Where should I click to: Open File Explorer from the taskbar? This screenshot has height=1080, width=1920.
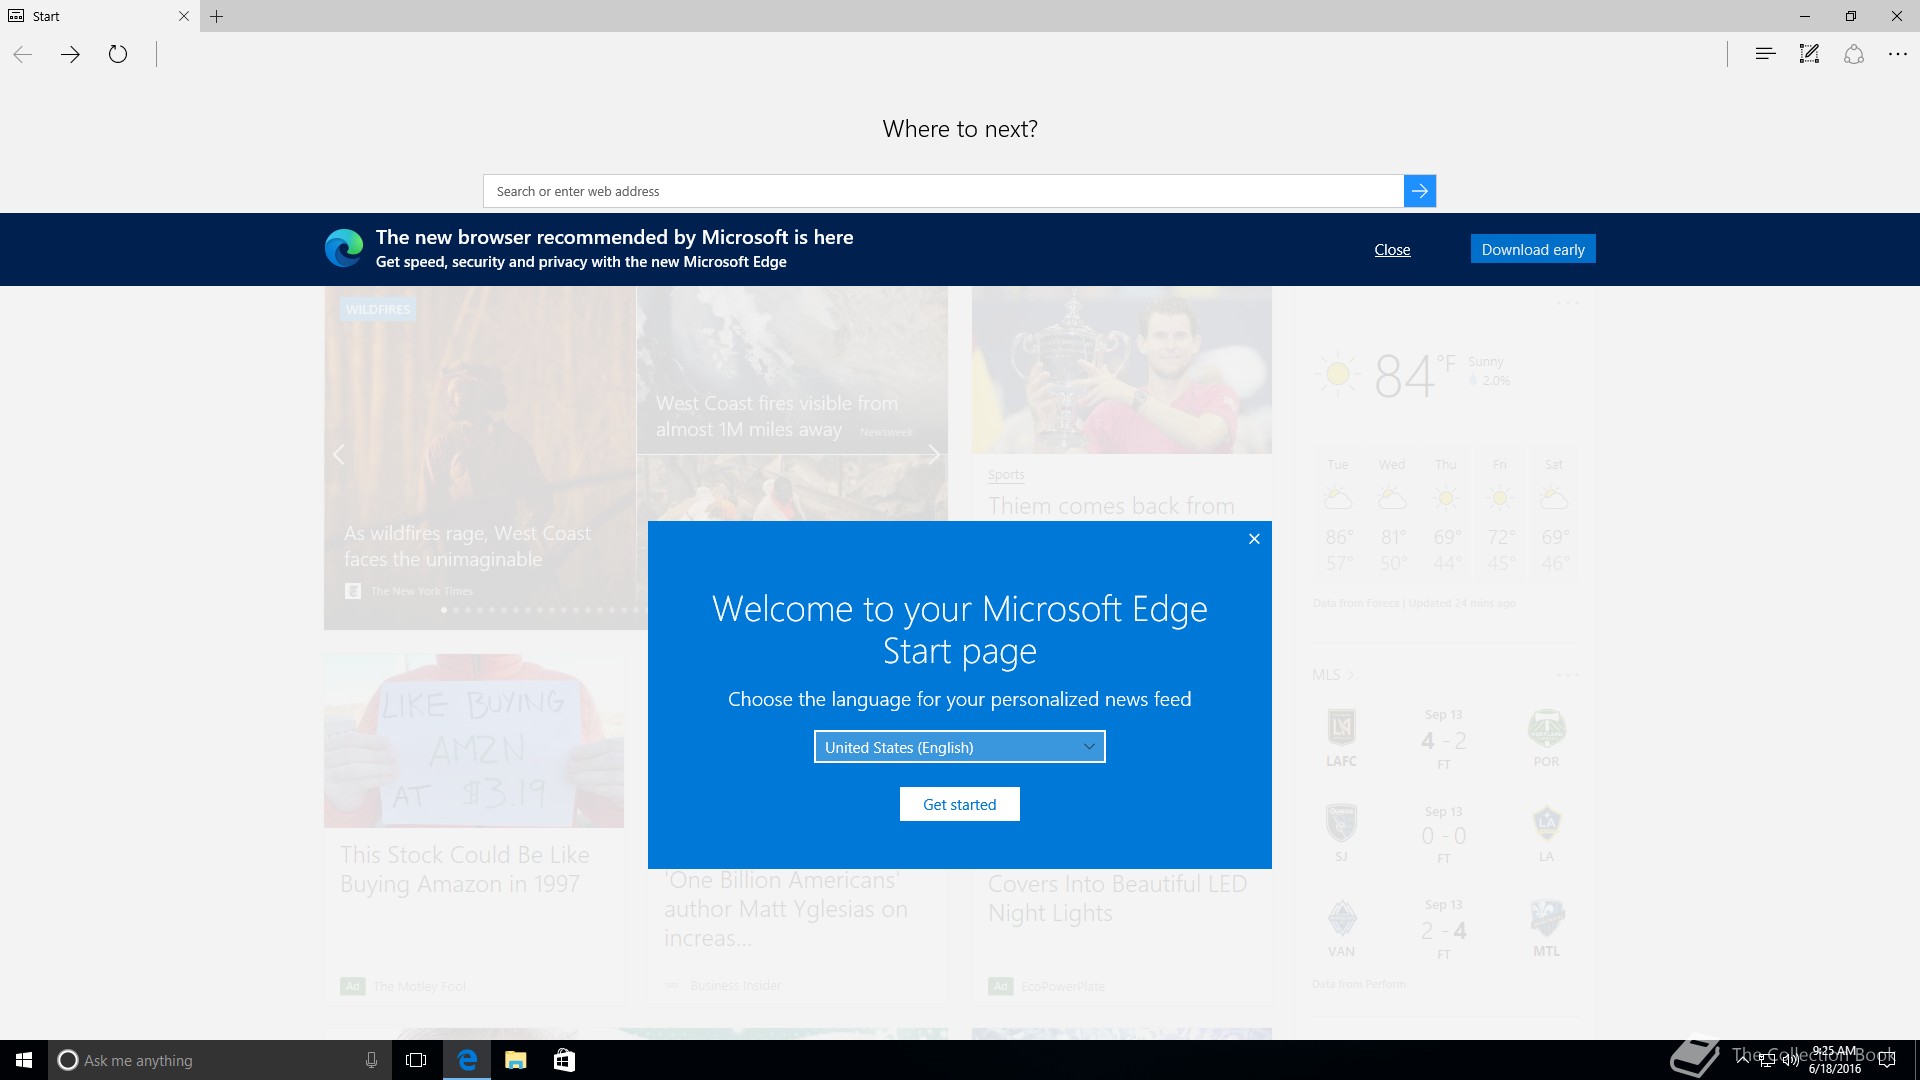tap(516, 1060)
